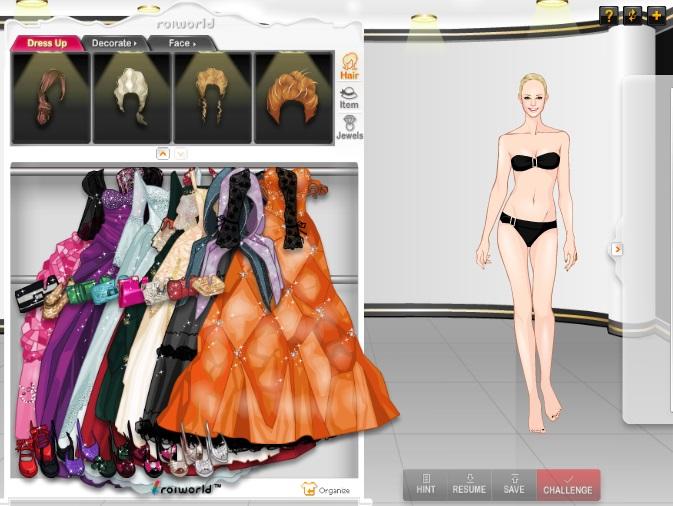Choose the brown side-swept ponytail hairstyle

click(x=50, y=99)
